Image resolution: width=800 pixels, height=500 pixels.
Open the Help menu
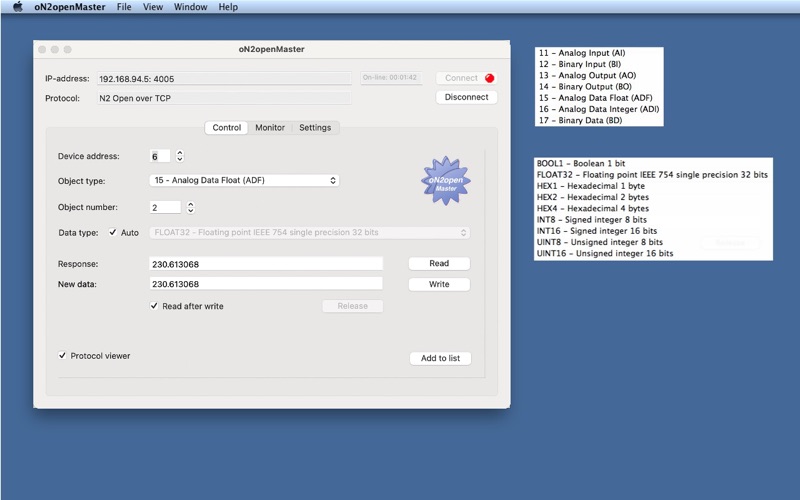point(228,7)
